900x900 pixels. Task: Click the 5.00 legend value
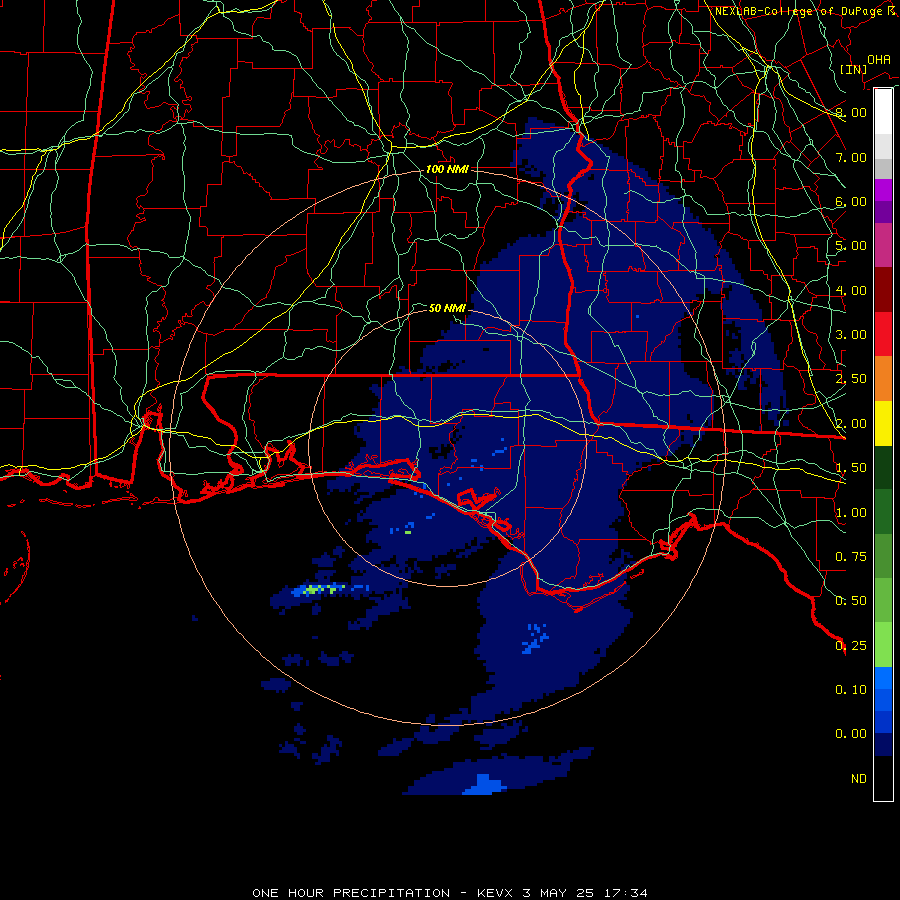851,246
